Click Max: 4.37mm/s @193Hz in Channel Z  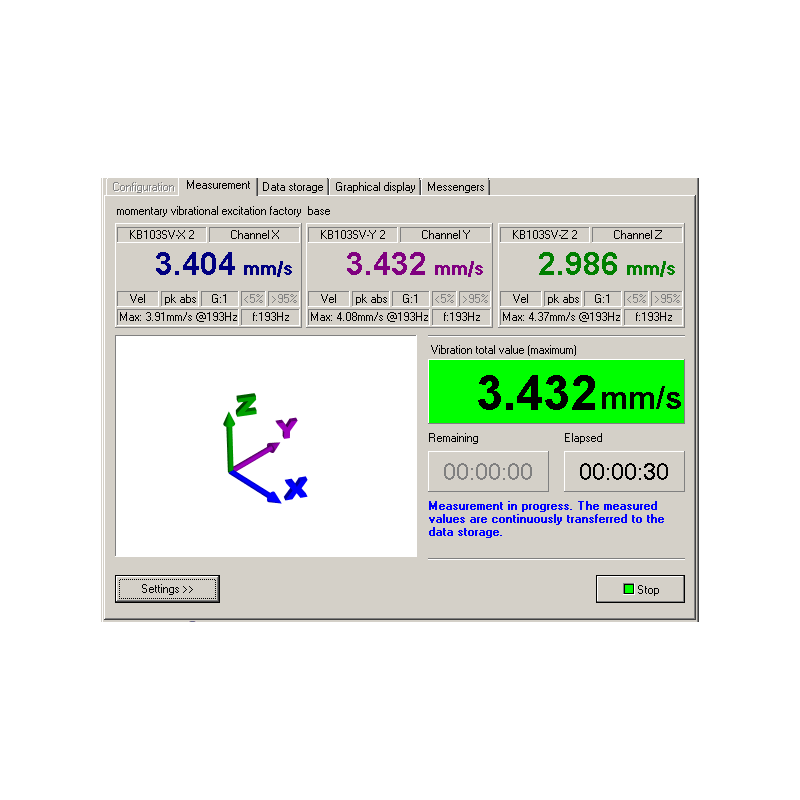click(x=561, y=317)
